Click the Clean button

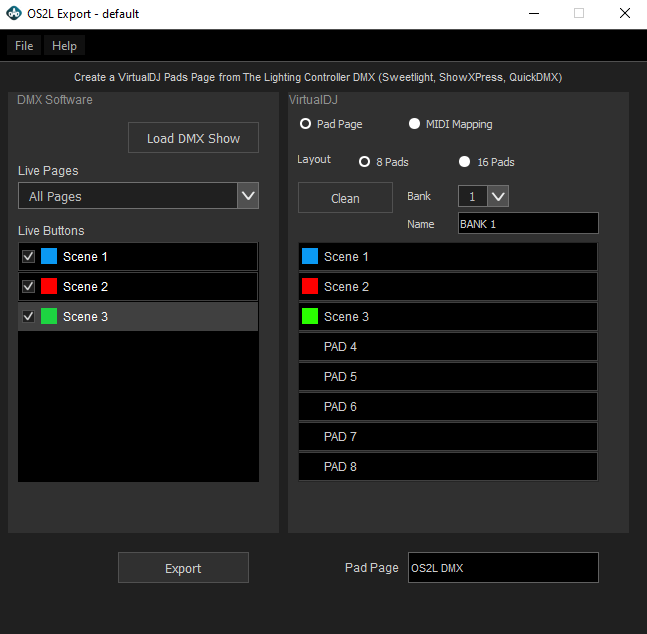[345, 198]
